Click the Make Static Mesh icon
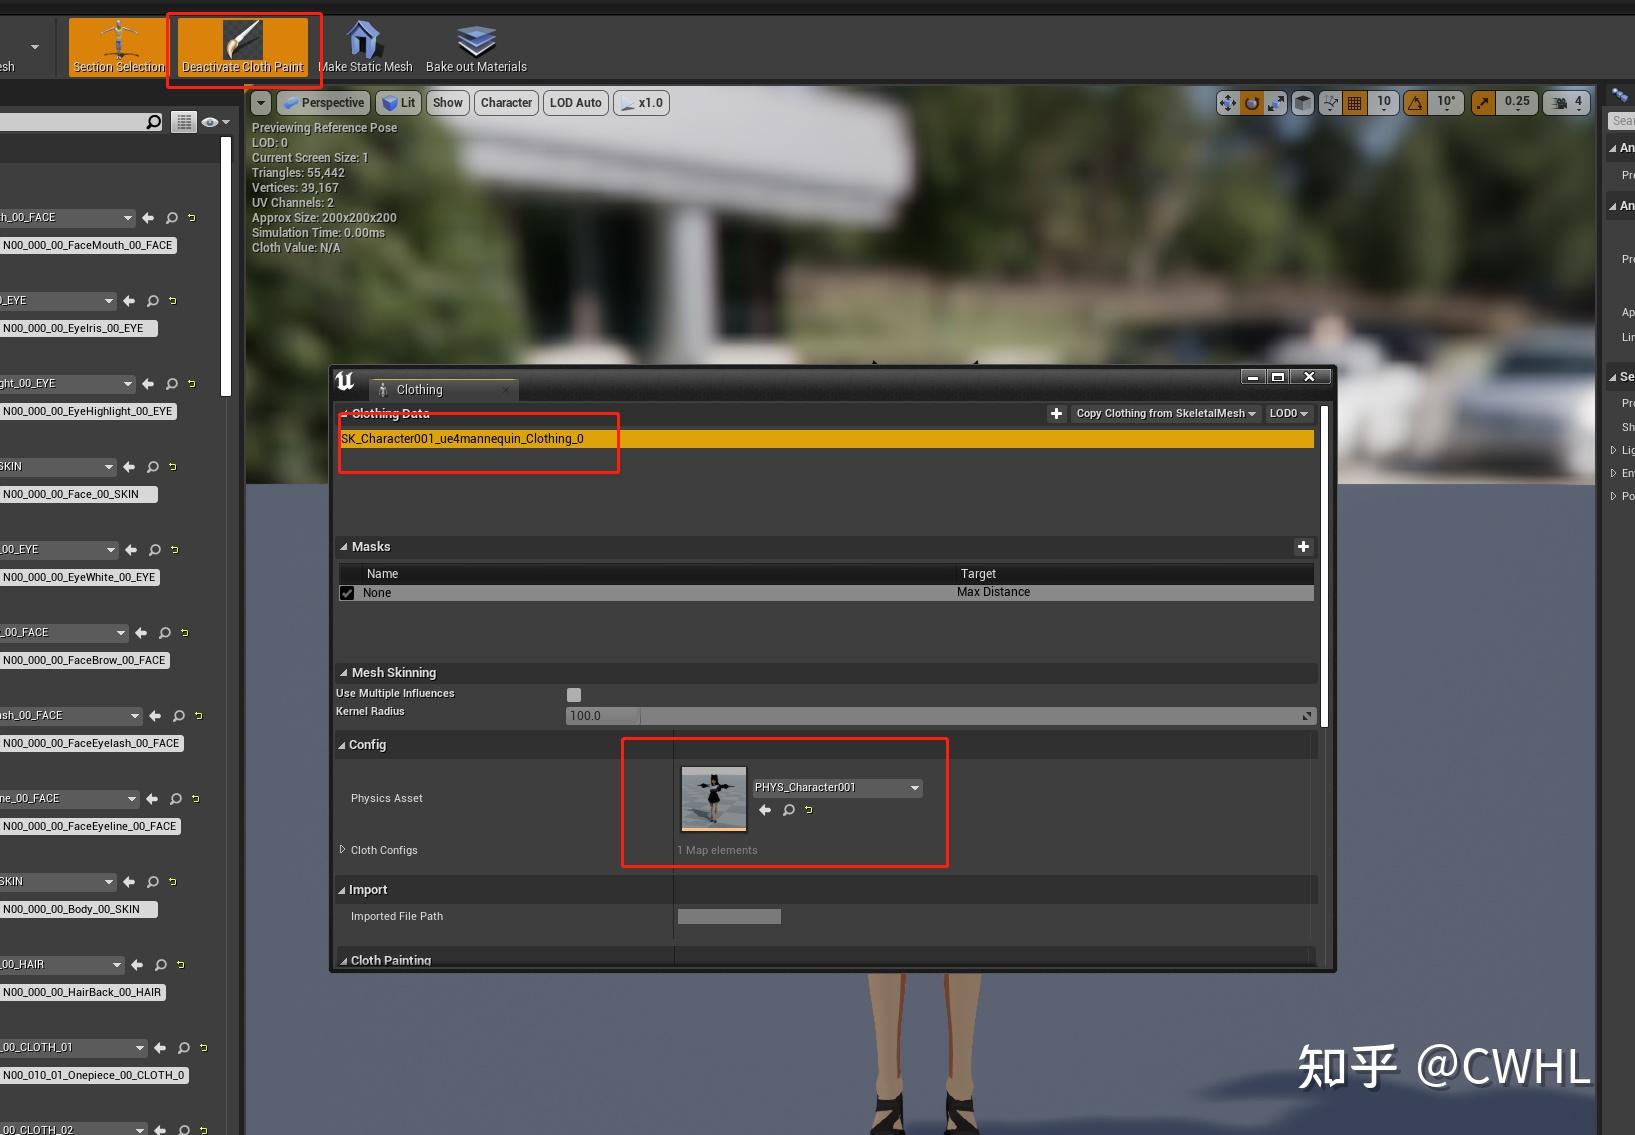 point(364,40)
